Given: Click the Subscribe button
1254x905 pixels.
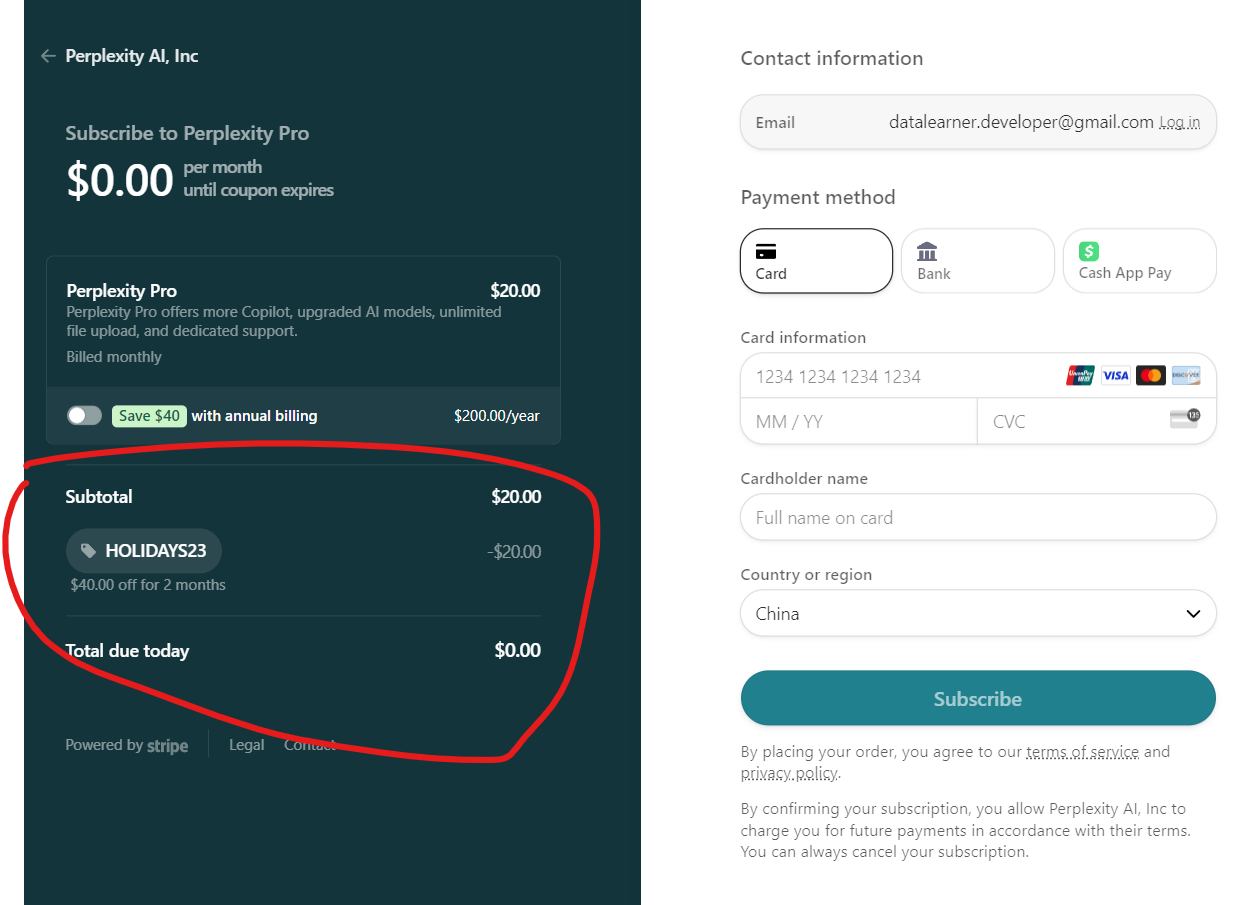Looking at the screenshot, I should click(x=978, y=698).
